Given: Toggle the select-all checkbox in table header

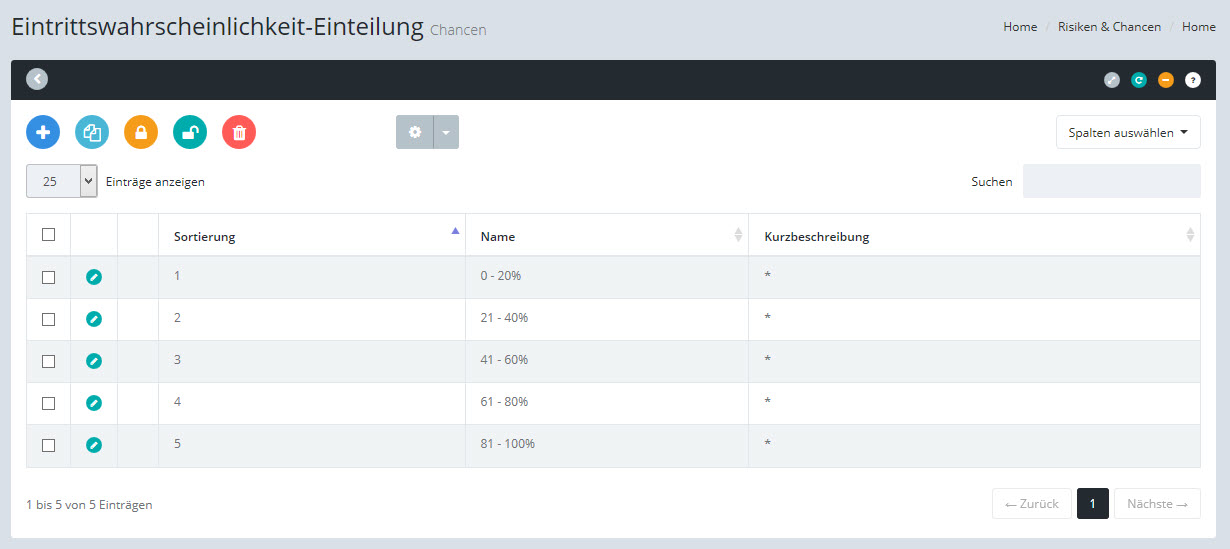Looking at the screenshot, I should coord(48,235).
